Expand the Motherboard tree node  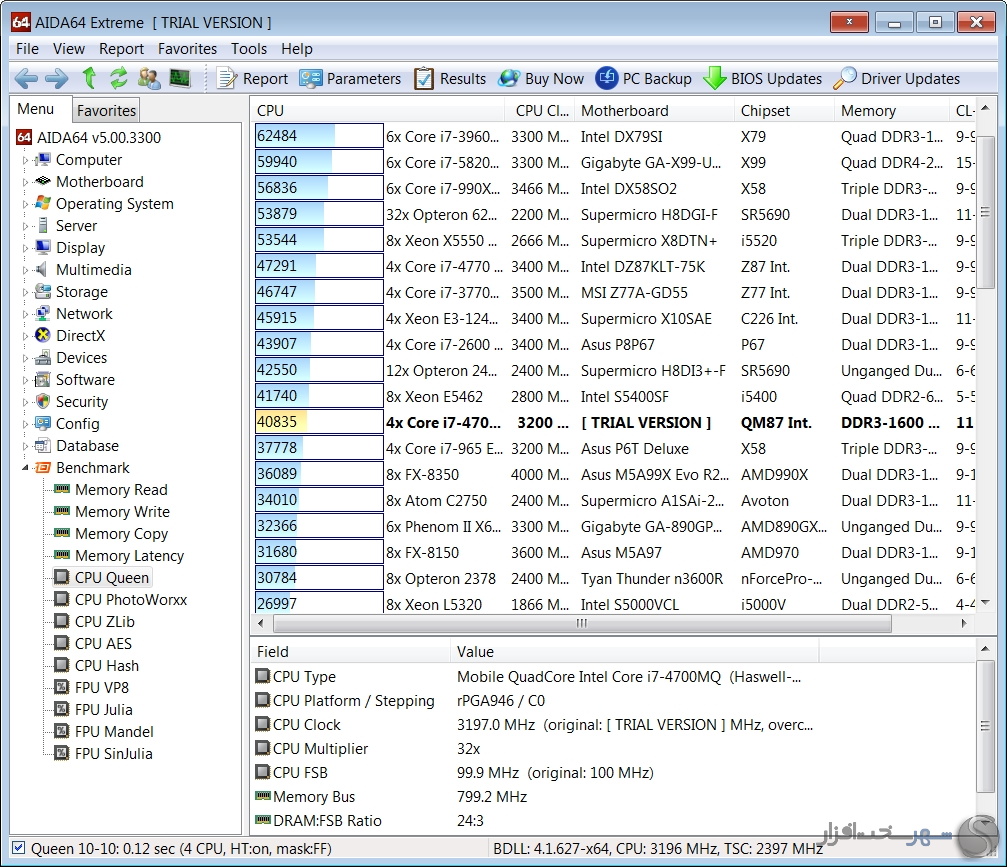point(25,182)
